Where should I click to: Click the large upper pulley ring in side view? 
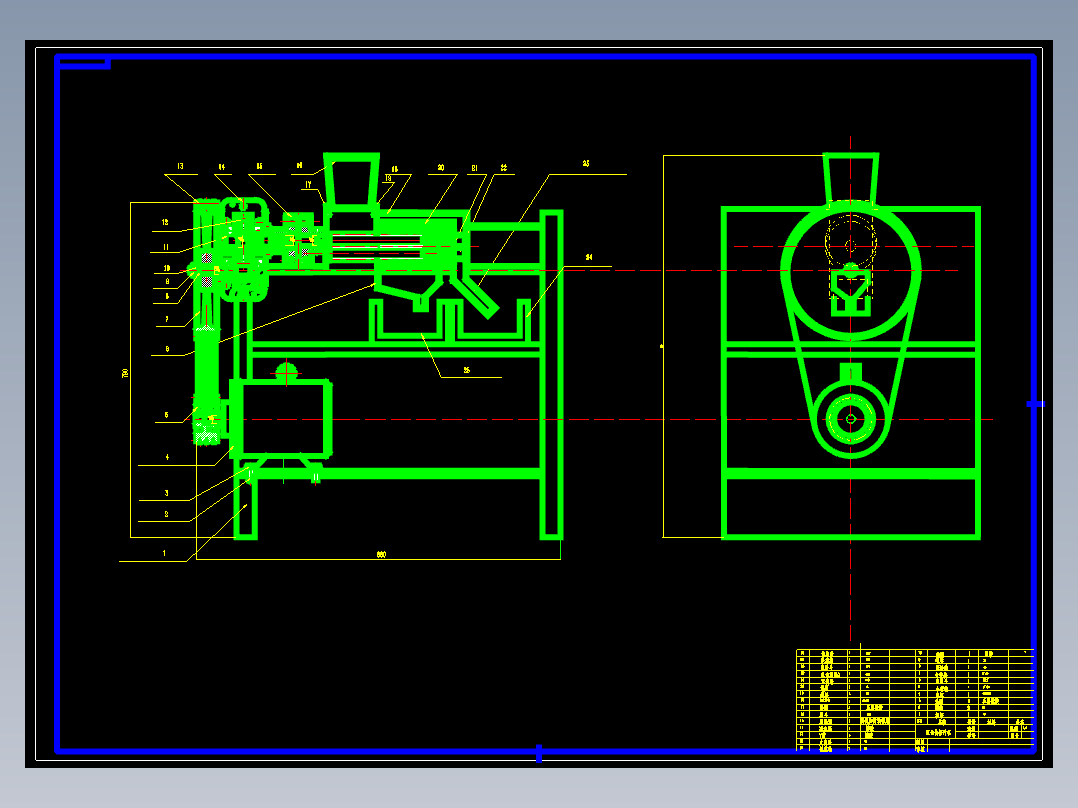point(850,270)
